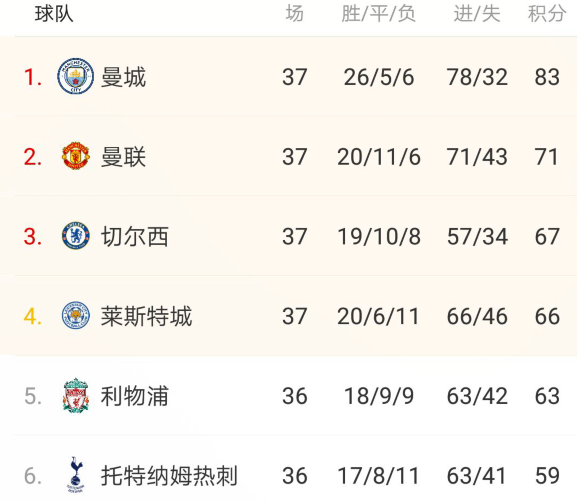The image size is (577, 501).
Task: Select the 切尔西 team name
Action: point(135,236)
